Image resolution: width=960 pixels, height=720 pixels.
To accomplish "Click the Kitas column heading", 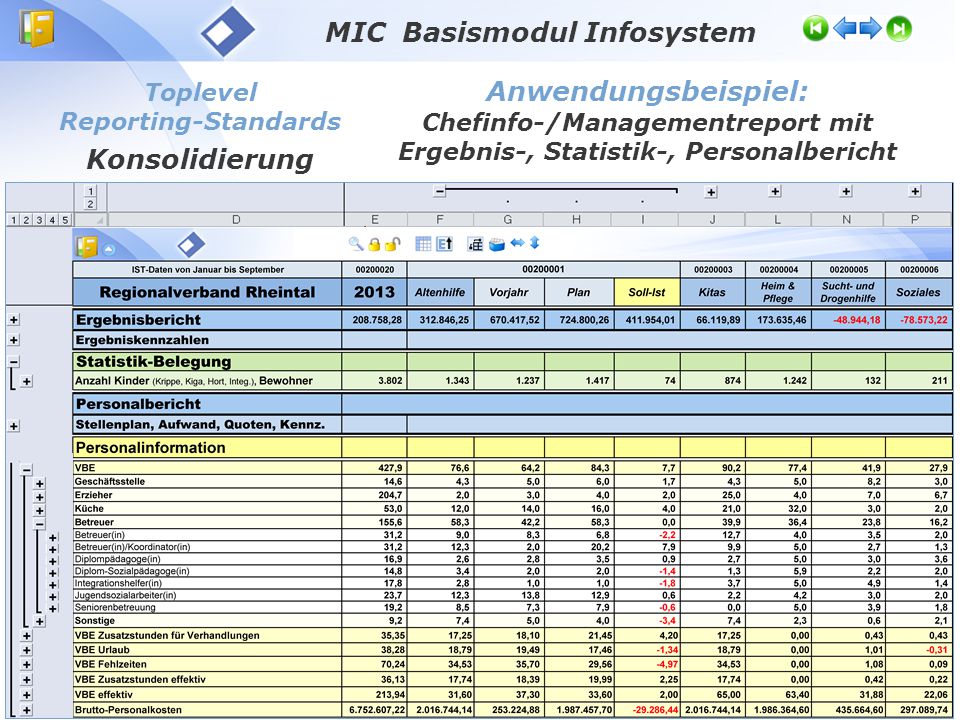I will tap(712, 293).
